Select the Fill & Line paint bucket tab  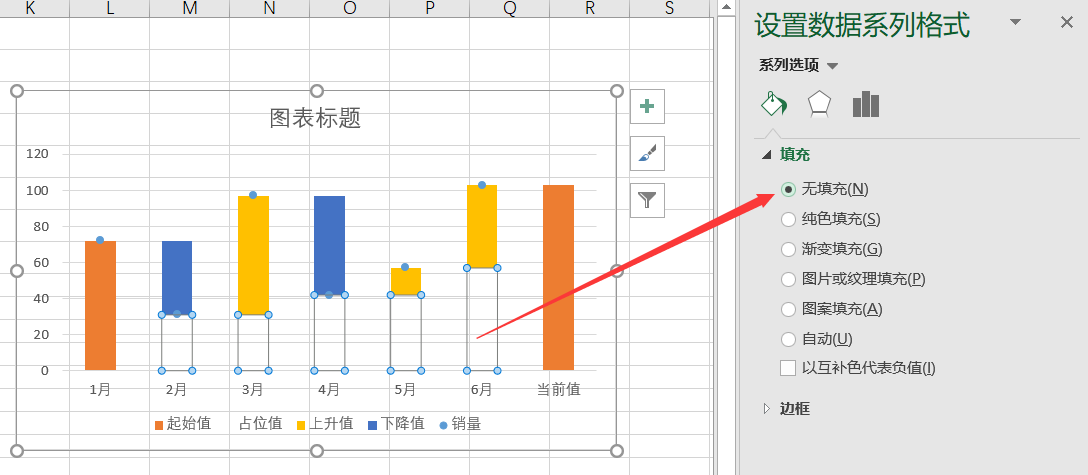(774, 104)
